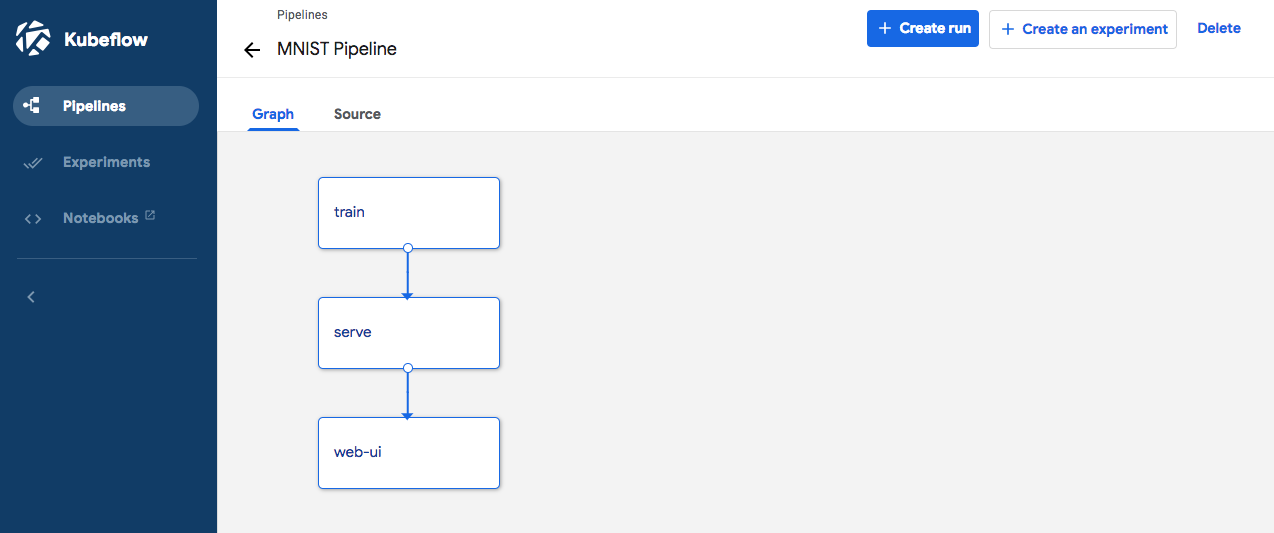Screen dimensions: 1274x533
Task: Click the plus icon on Create run
Action: (884, 29)
